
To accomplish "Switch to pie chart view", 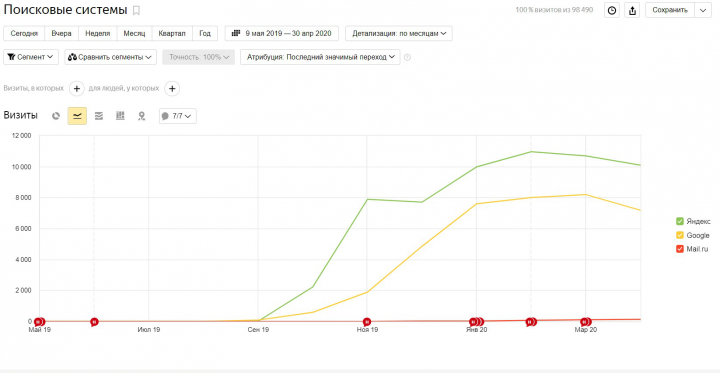I will (56, 116).
